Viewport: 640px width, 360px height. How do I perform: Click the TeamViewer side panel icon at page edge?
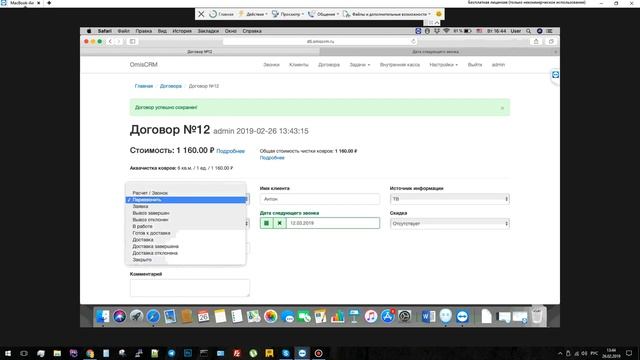pos(555,75)
